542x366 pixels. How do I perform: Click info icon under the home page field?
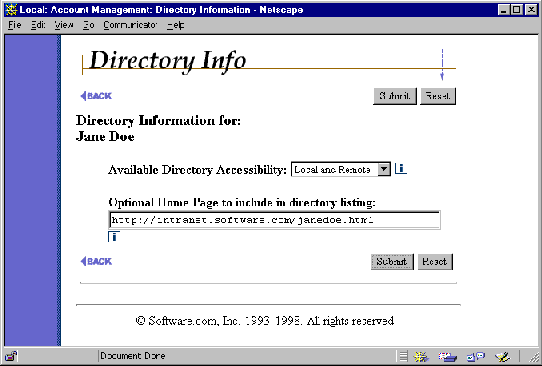click(114, 237)
